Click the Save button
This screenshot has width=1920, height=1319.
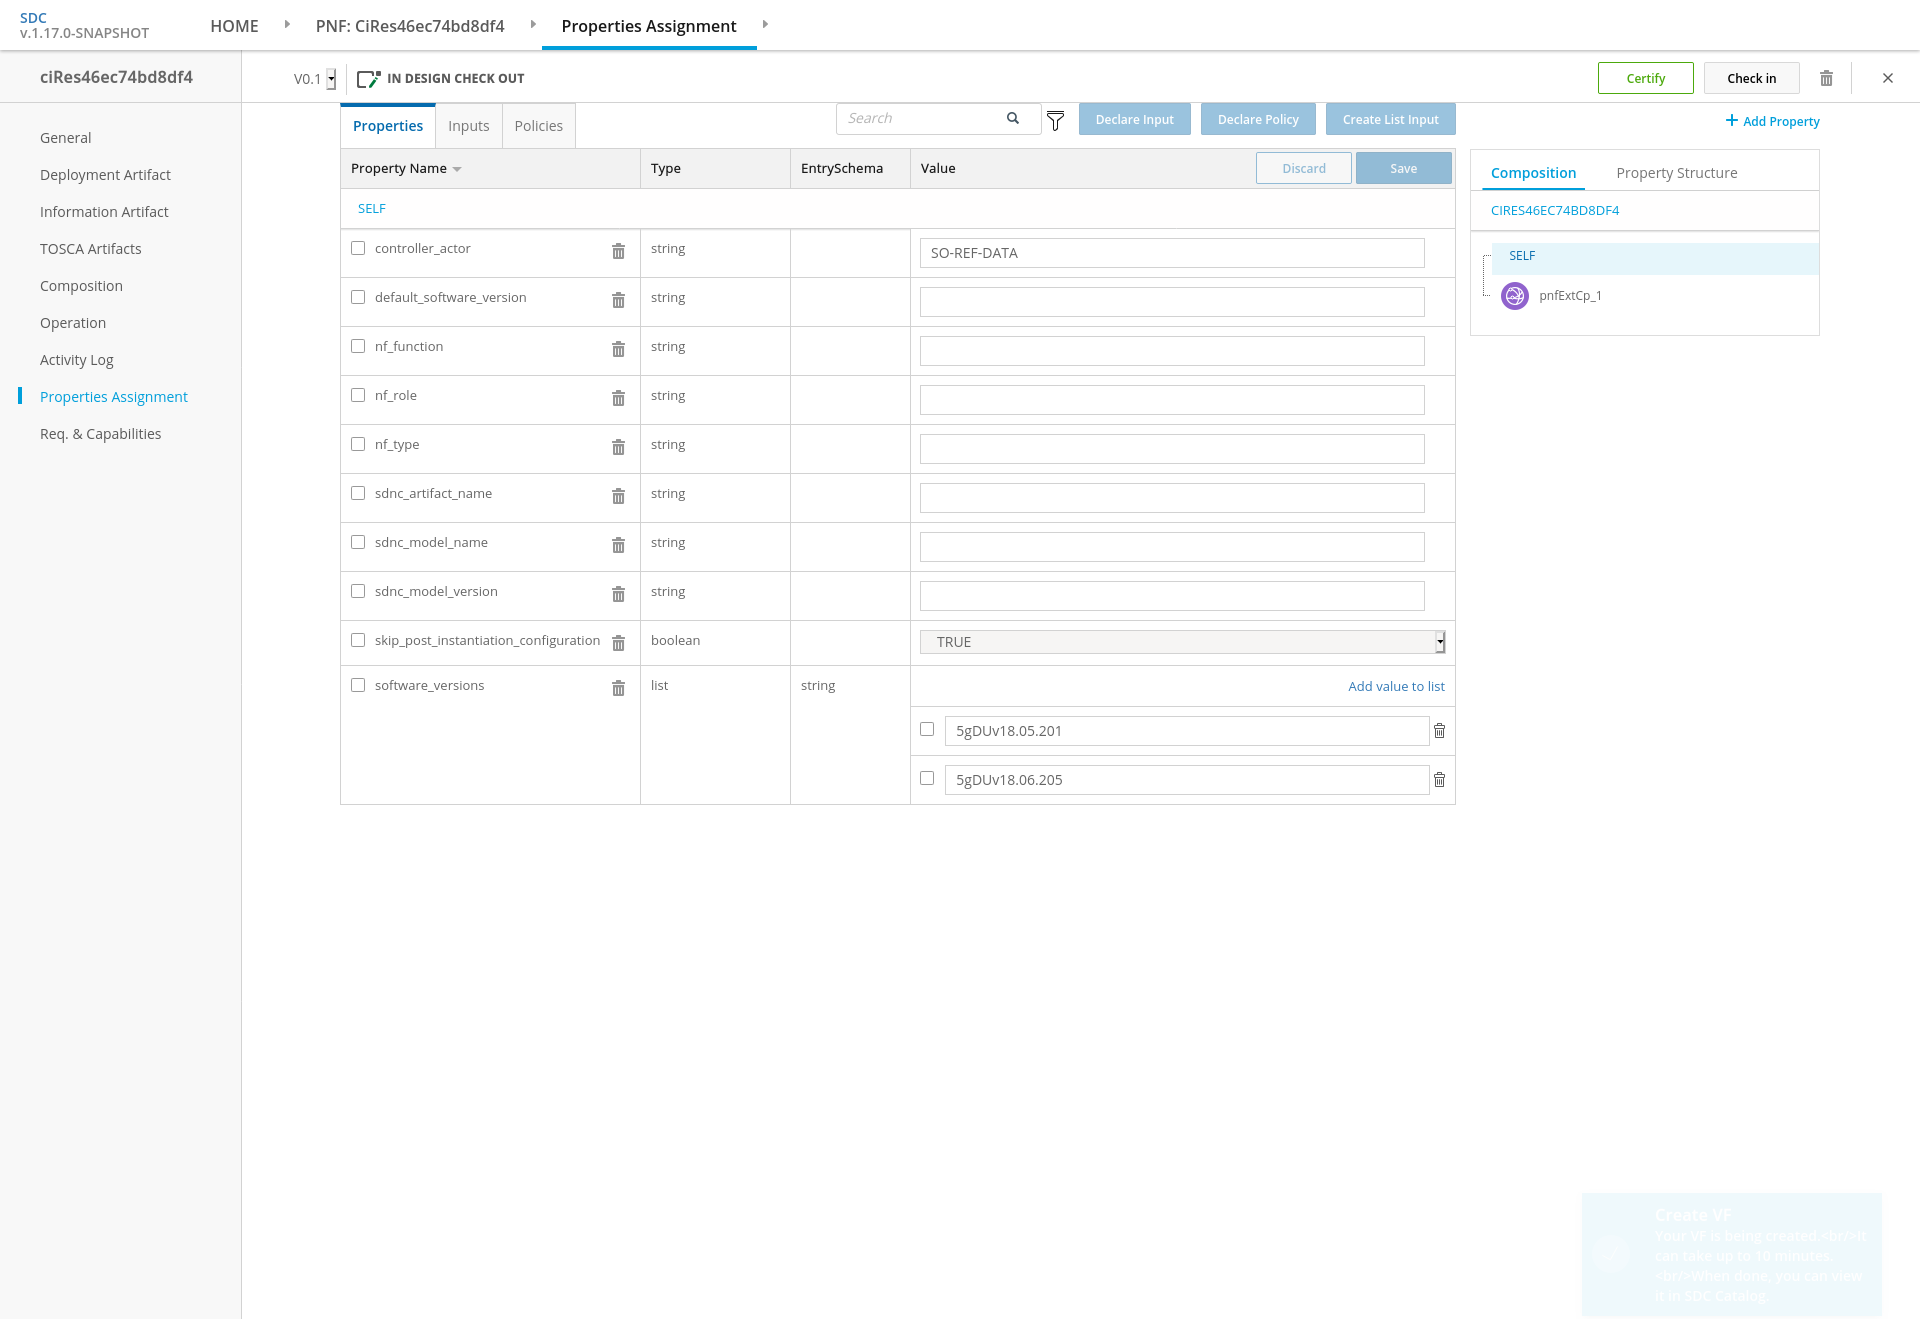coord(1404,168)
